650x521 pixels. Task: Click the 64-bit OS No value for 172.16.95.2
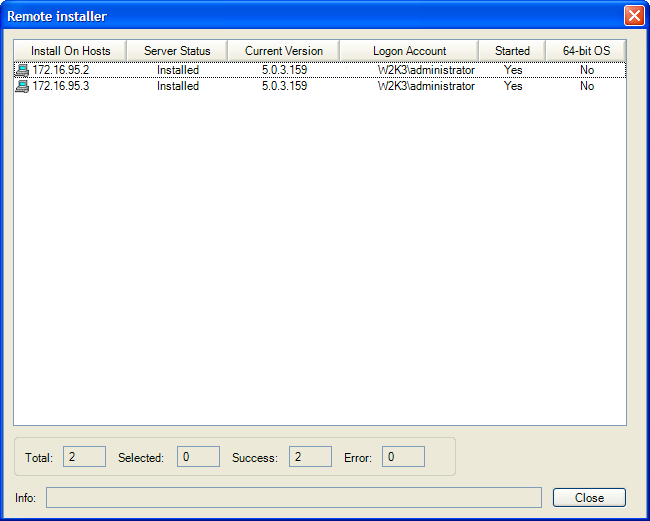(x=587, y=70)
